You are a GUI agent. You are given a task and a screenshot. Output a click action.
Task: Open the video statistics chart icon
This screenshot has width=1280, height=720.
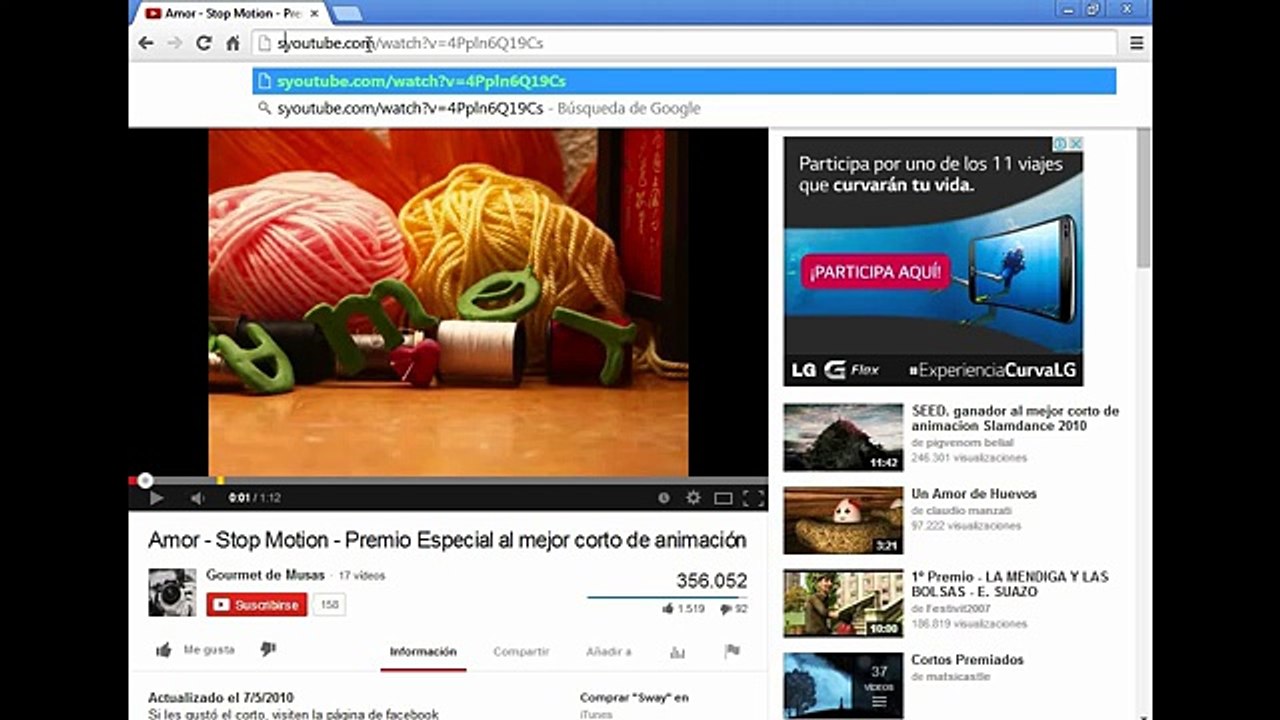point(677,652)
